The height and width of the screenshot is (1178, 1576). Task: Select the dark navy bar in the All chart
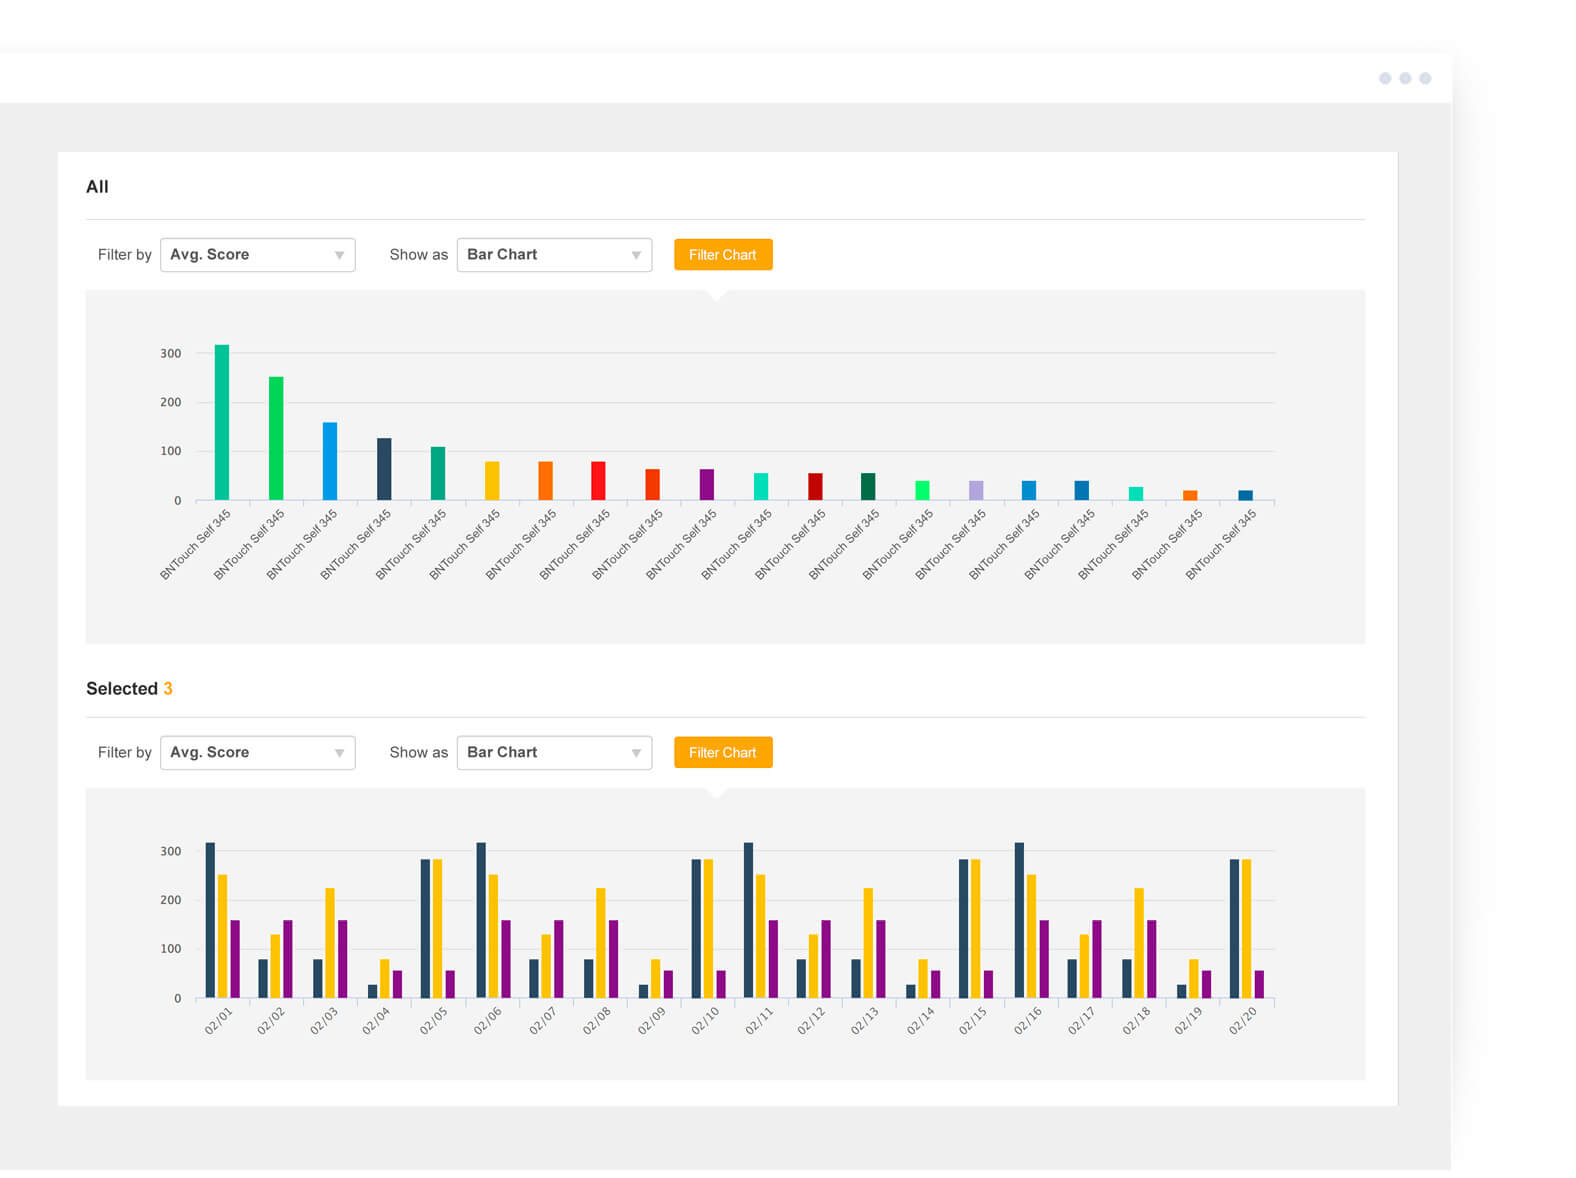click(x=384, y=469)
